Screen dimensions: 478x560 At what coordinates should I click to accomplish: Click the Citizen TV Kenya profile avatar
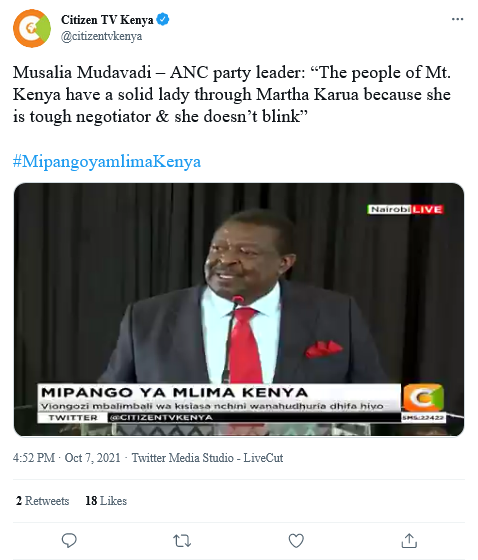click(32, 28)
